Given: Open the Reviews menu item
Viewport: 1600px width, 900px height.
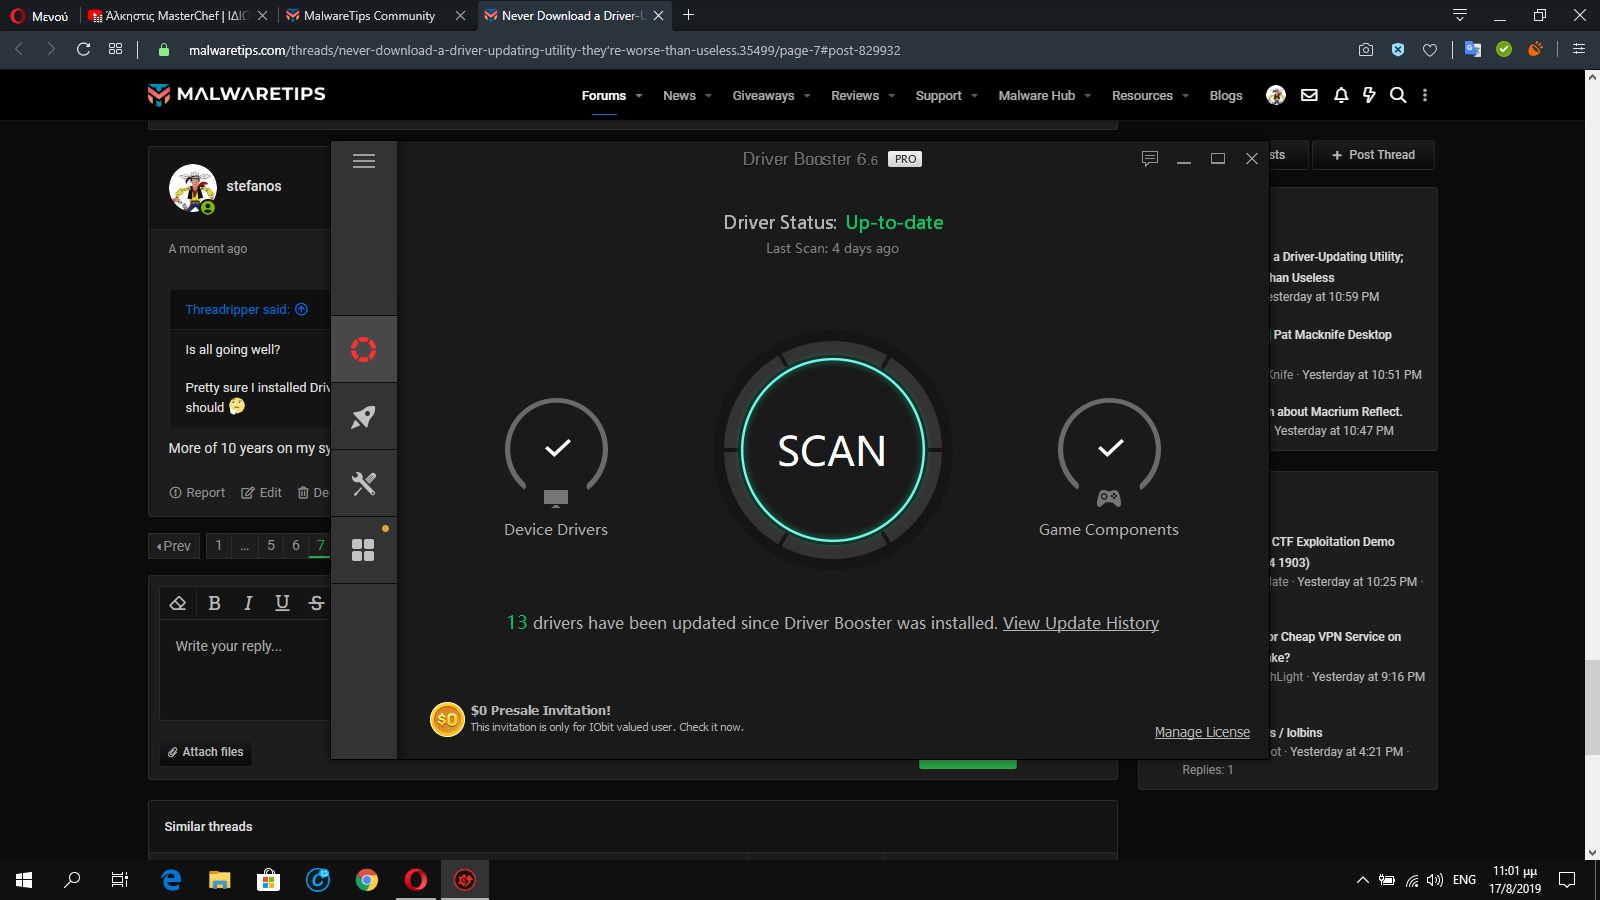Looking at the screenshot, I should 855,96.
